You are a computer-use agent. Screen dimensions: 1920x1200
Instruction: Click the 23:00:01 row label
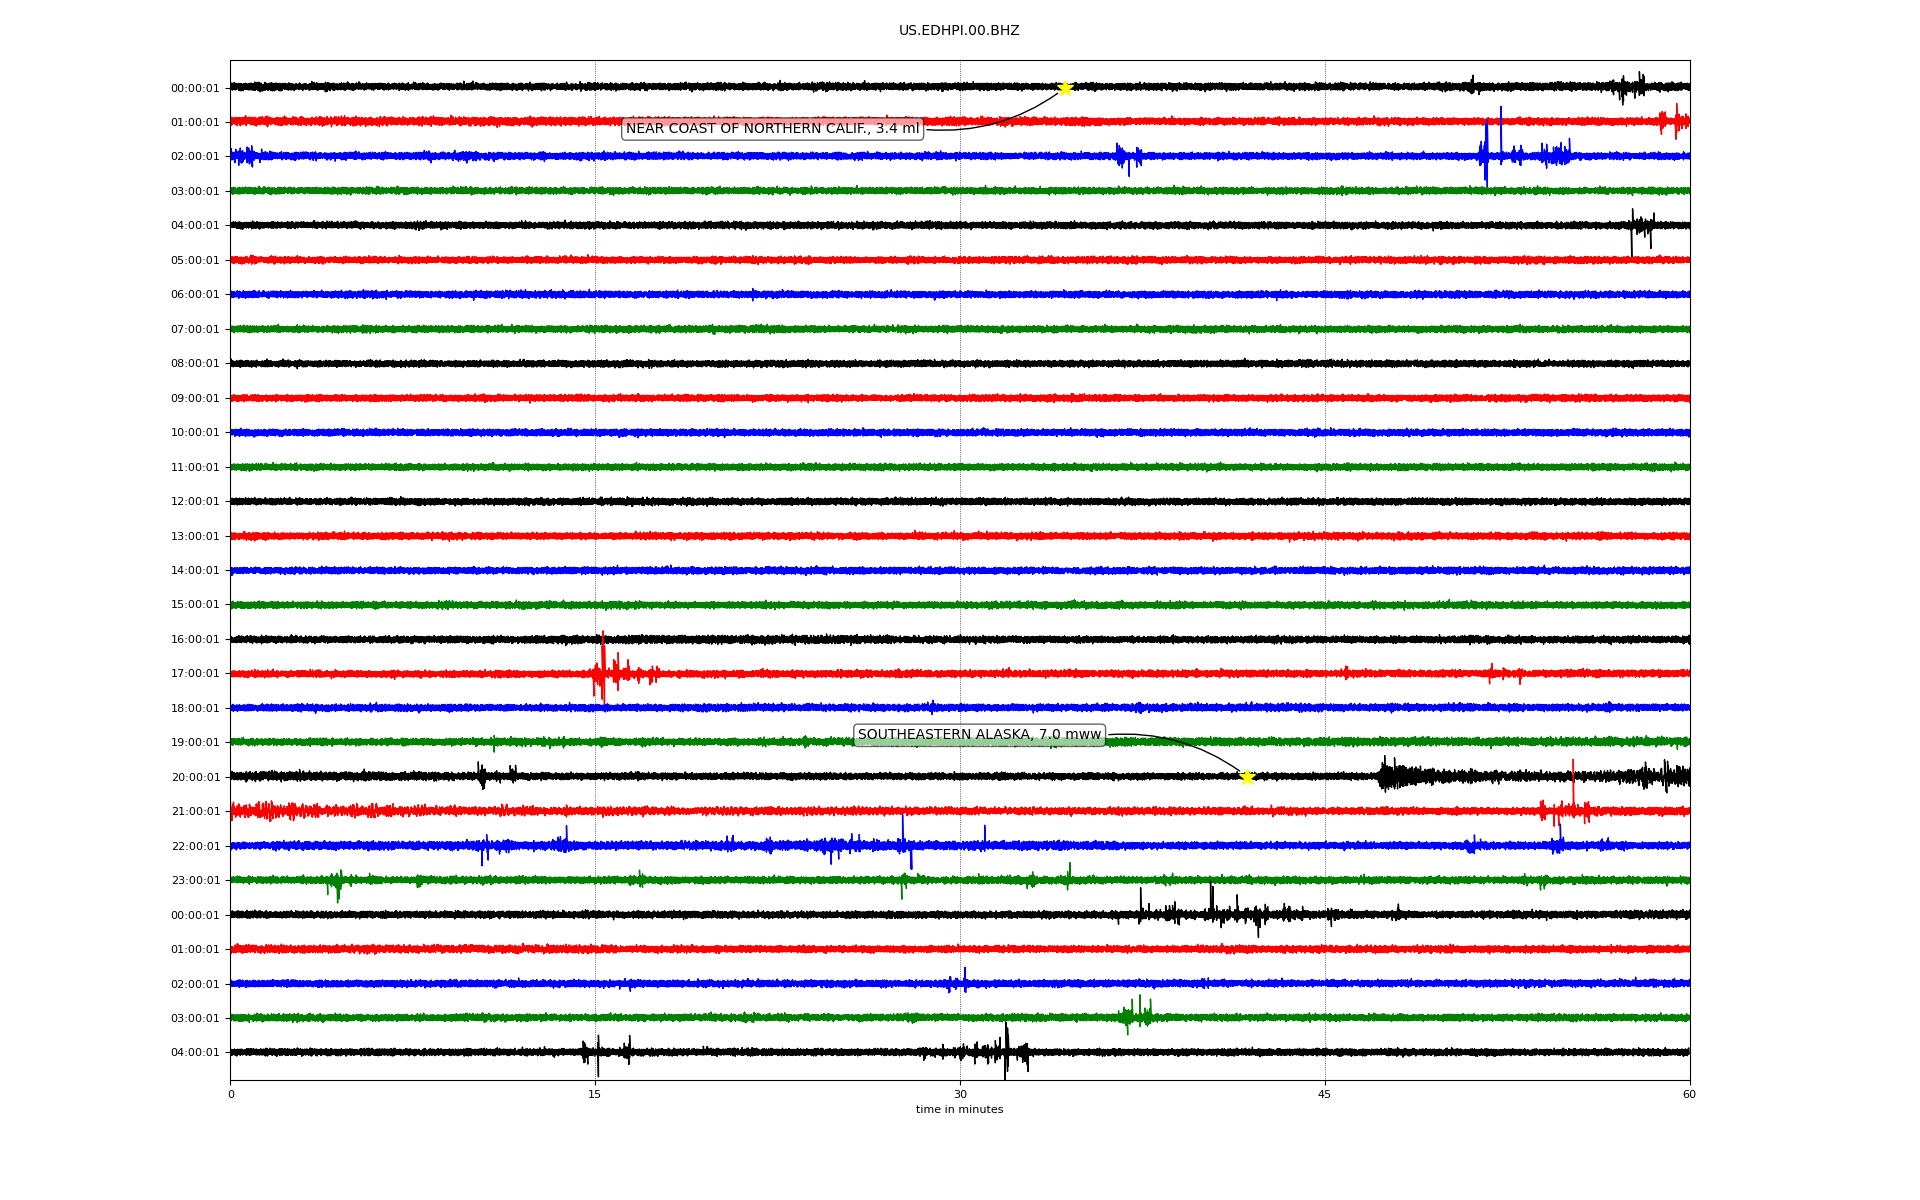coord(195,881)
